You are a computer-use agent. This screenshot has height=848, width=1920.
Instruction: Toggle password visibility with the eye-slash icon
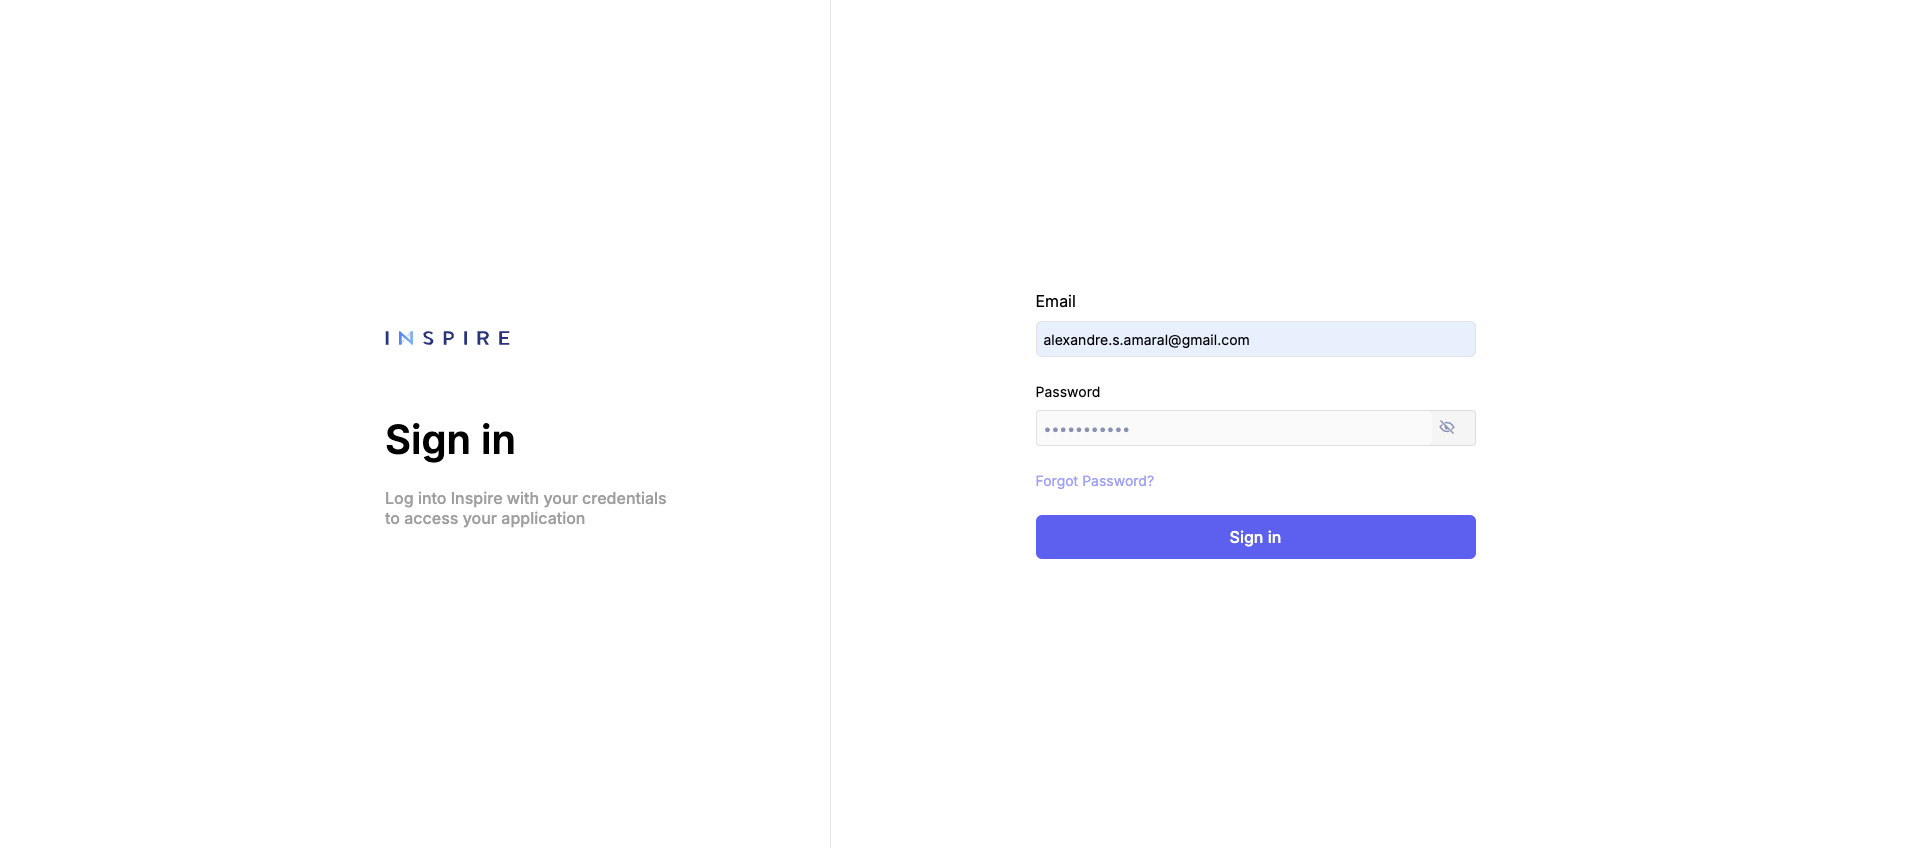click(x=1447, y=428)
